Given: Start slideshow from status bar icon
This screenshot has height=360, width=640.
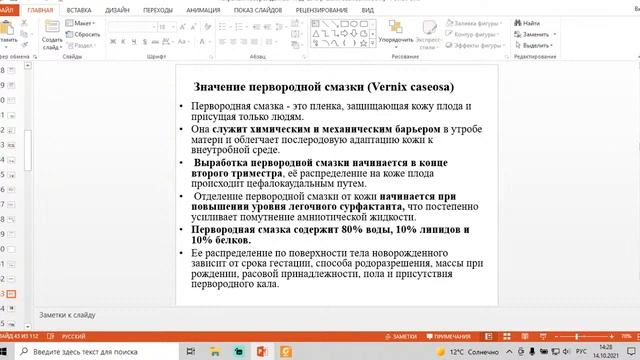Looking at the screenshot, I should click(x=543, y=336).
